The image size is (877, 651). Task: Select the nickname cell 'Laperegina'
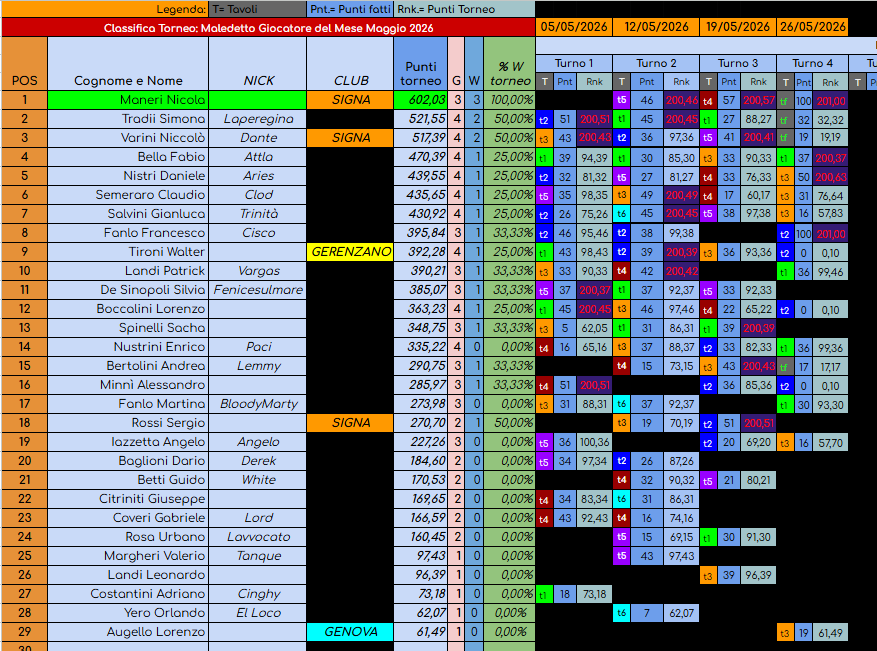click(258, 119)
